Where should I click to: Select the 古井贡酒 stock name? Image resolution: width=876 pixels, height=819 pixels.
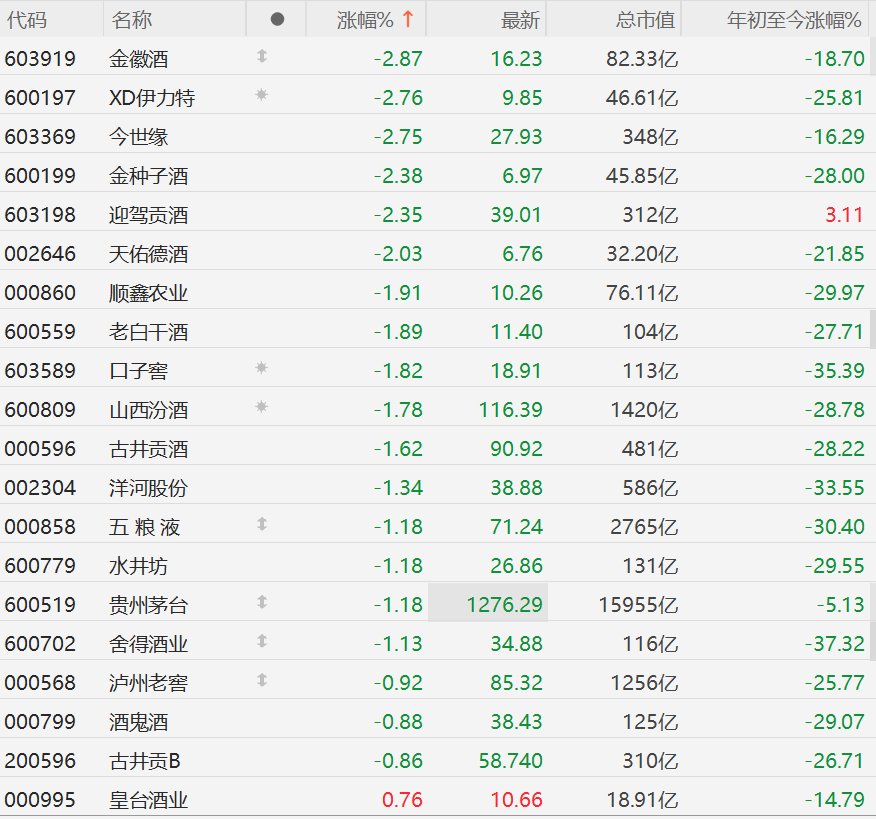coord(149,449)
